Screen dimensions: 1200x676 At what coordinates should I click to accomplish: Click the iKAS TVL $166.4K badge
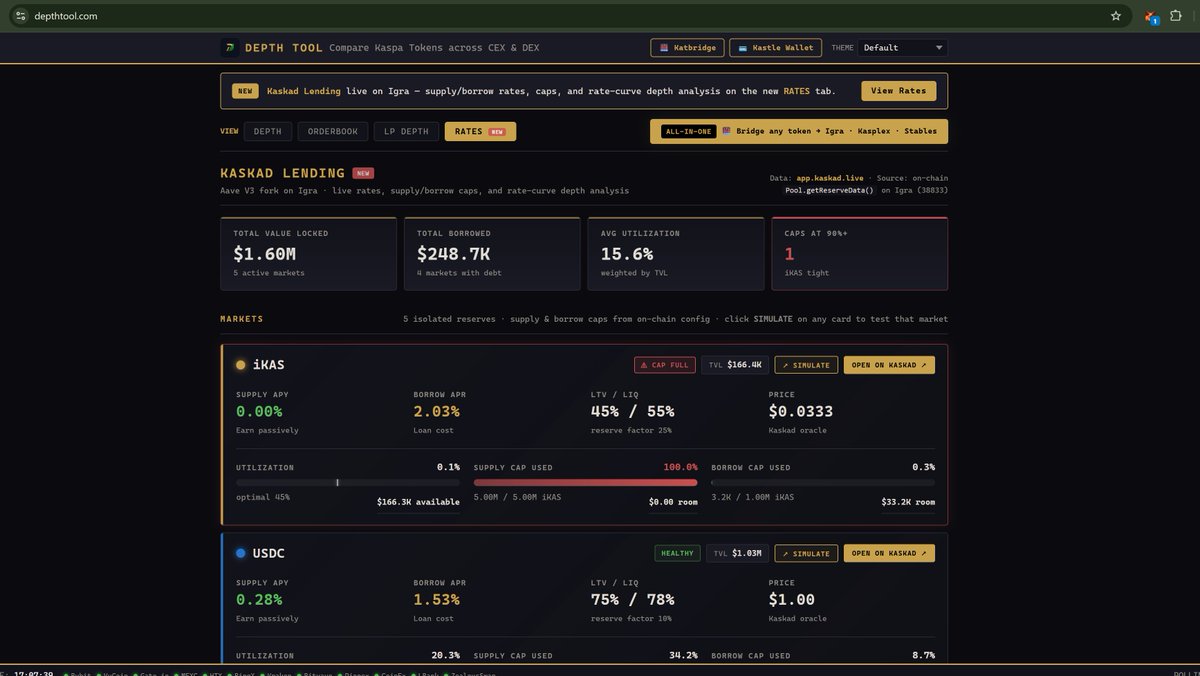[734, 365]
